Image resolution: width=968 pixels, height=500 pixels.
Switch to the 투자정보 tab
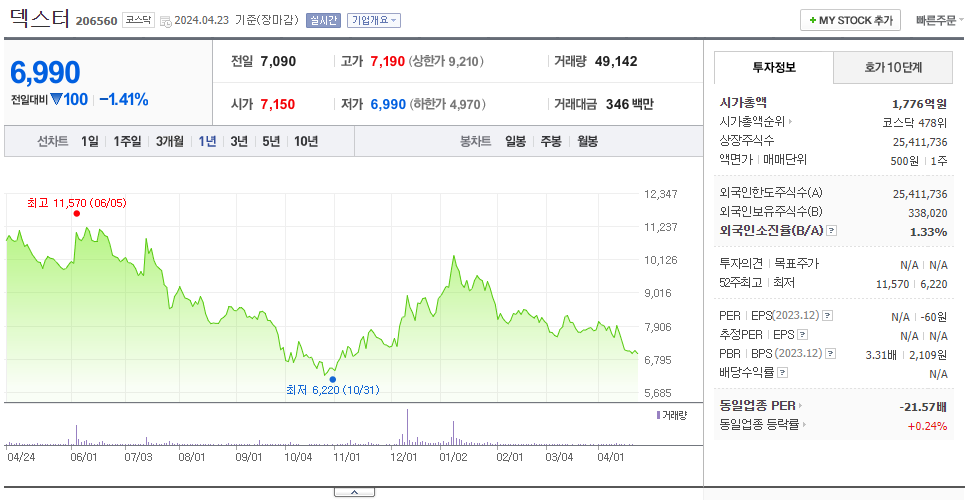coord(774,67)
